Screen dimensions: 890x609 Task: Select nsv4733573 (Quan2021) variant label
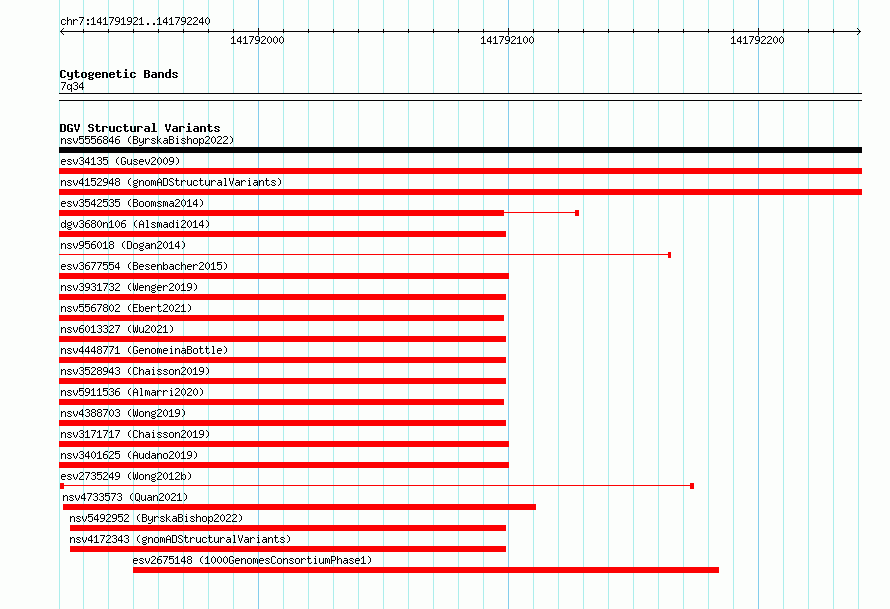click(125, 497)
